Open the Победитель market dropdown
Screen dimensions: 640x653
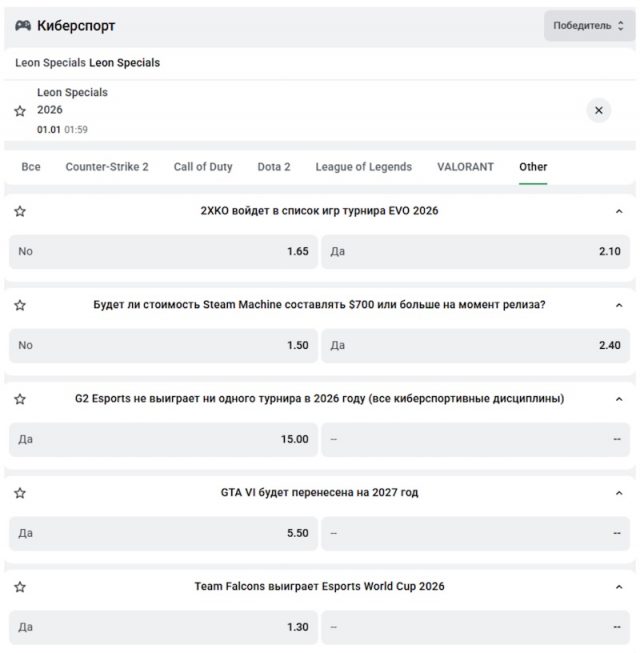589,26
